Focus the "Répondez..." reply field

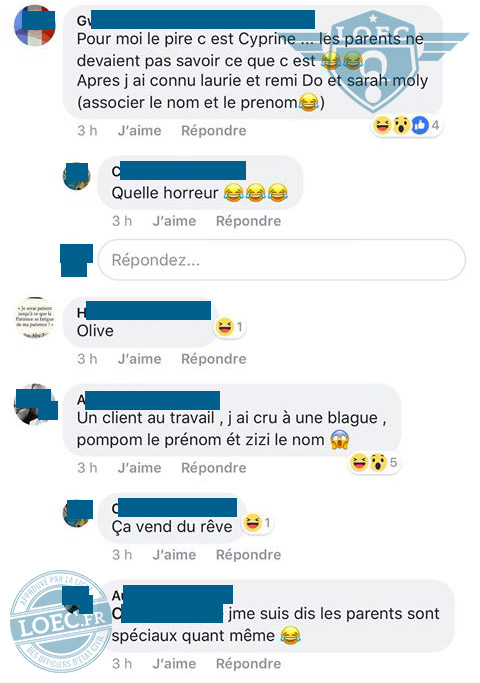pyautogui.click(x=282, y=260)
